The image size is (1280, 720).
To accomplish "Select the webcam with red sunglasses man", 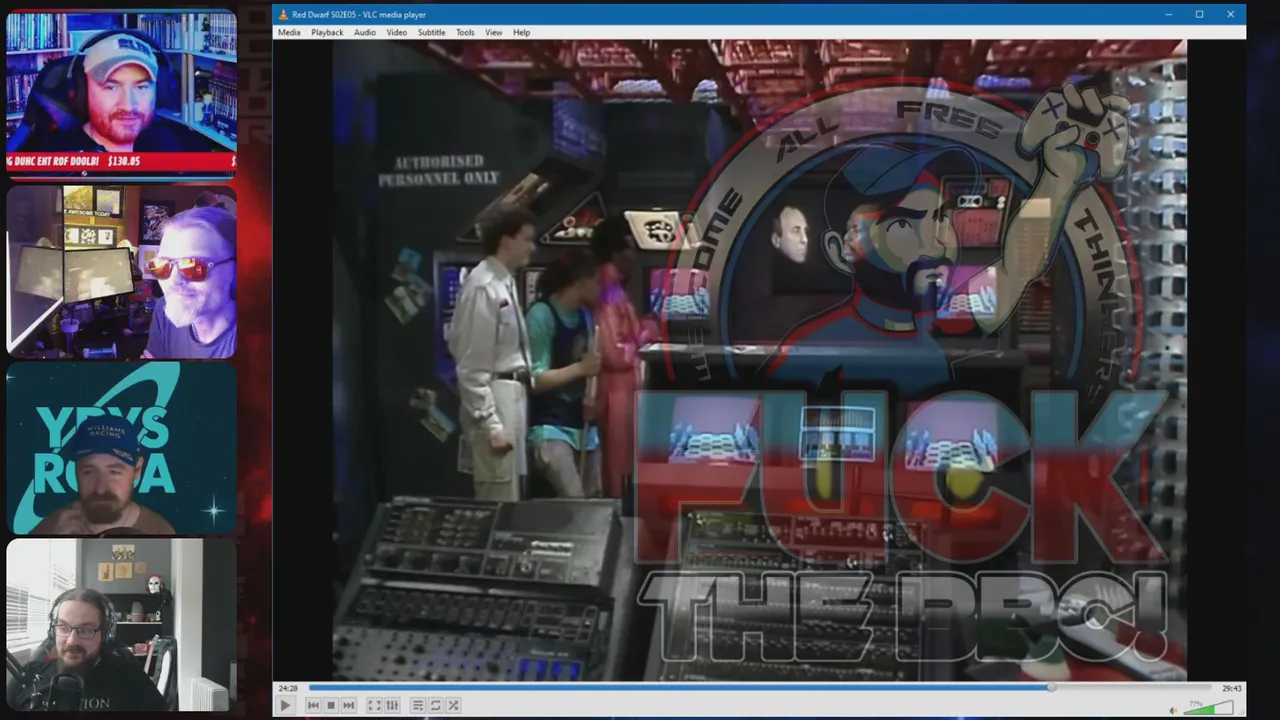I will tap(122, 271).
